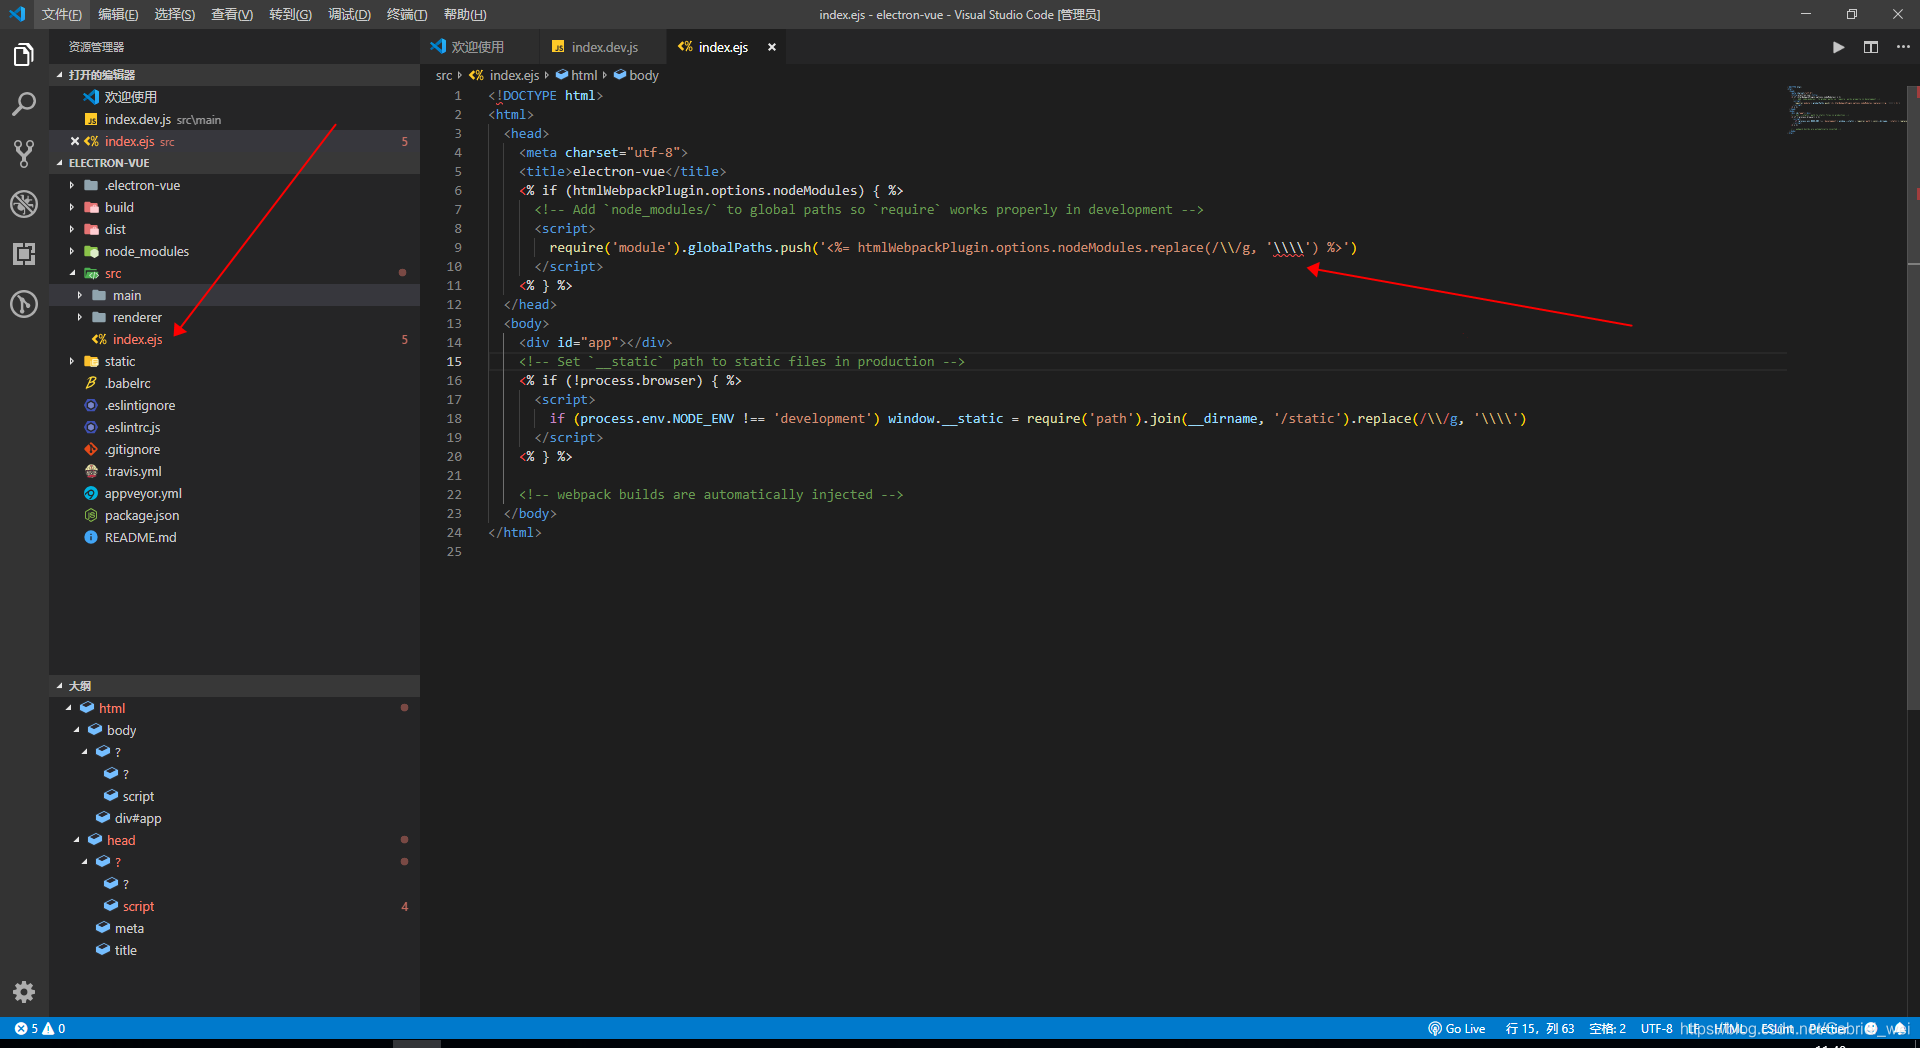Click the errors and warnings status indicator
Viewport: 1920px width, 1048px height.
click(x=40, y=1028)
